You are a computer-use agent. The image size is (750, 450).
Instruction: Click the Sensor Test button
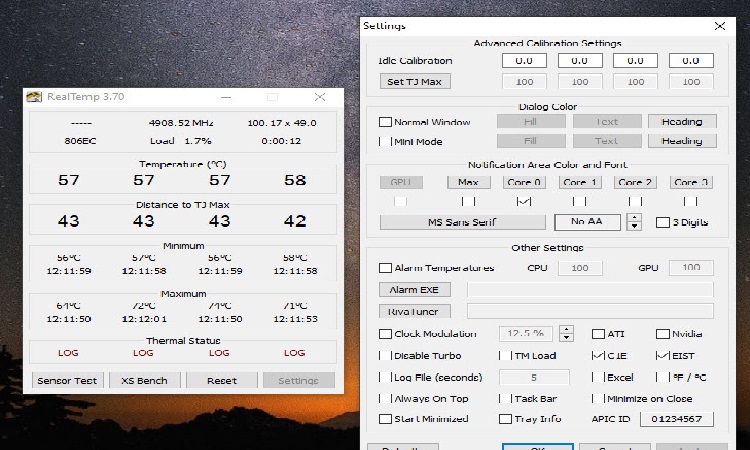[67, 381]
